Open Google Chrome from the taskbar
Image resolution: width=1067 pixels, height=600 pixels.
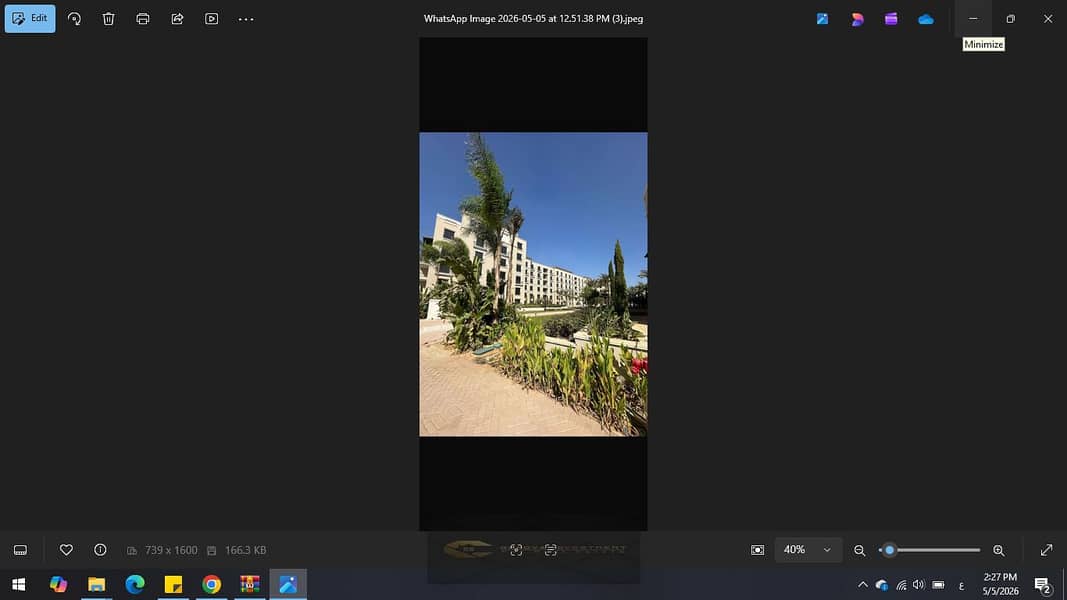[212, 584]
